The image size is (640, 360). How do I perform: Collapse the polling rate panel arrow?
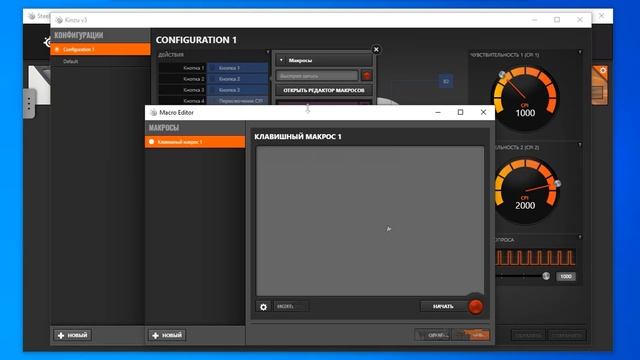580,237
